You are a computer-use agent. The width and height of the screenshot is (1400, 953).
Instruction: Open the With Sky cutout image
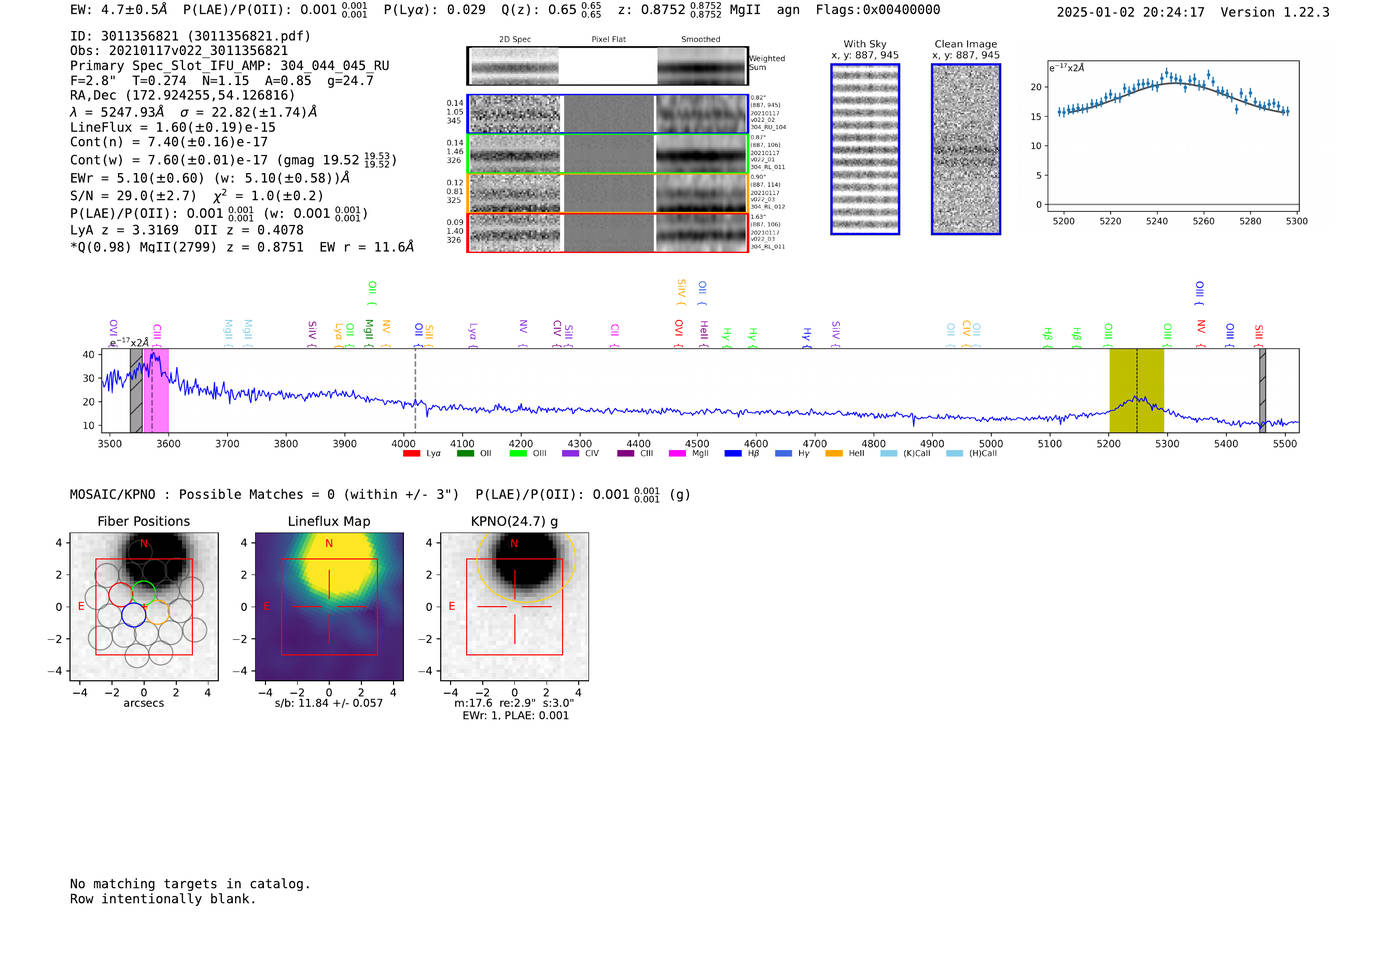pyautogui.click(x=865, y=149)
